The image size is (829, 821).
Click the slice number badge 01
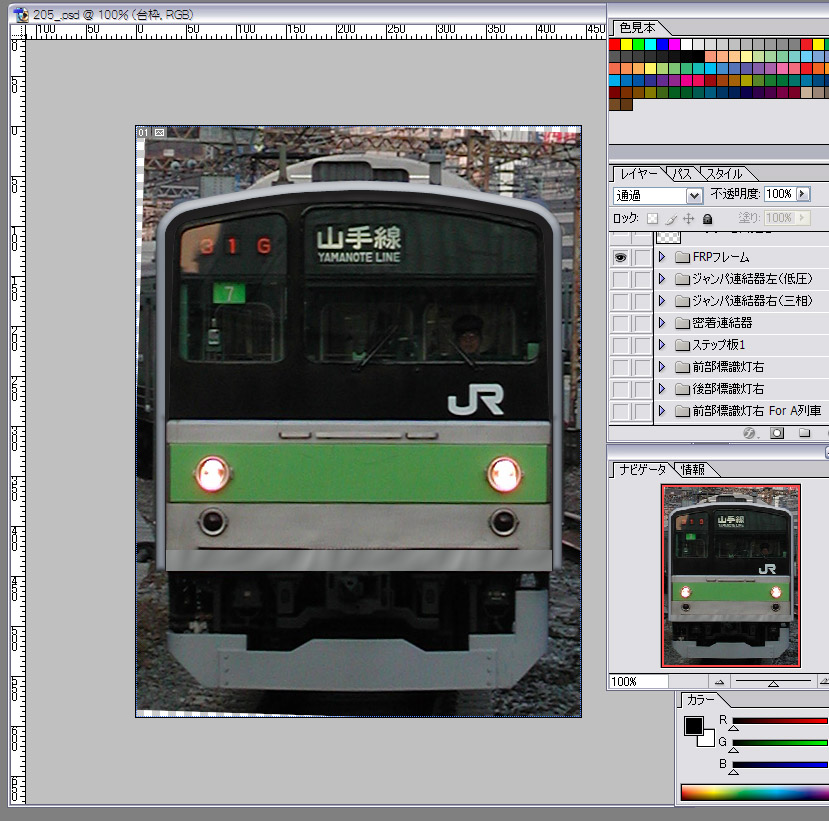click(143, 132)
